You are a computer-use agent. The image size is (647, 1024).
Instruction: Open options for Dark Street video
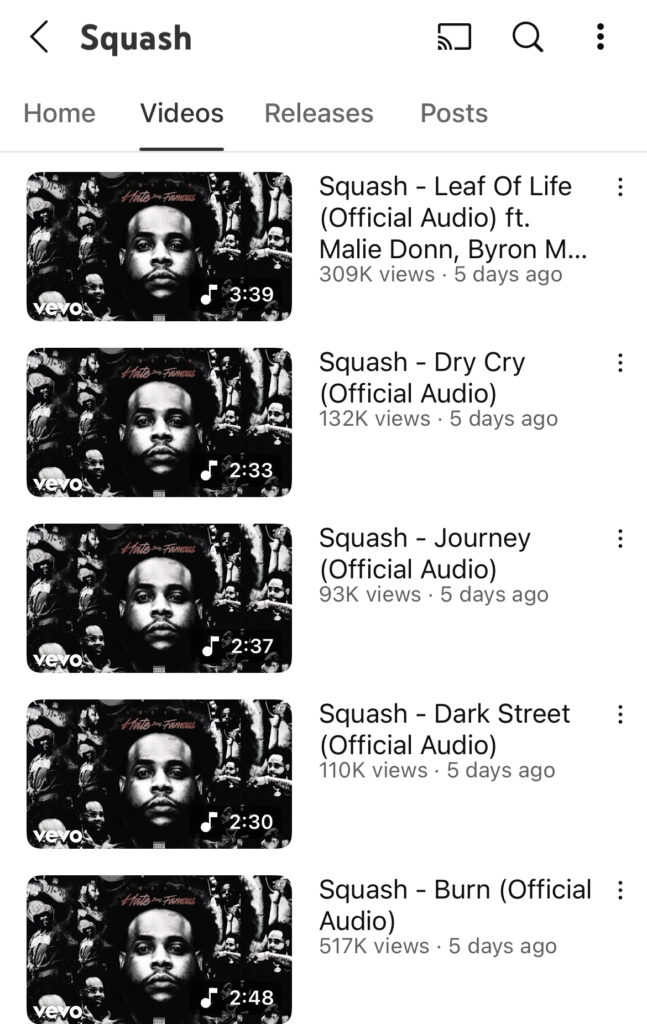point(620,714)
